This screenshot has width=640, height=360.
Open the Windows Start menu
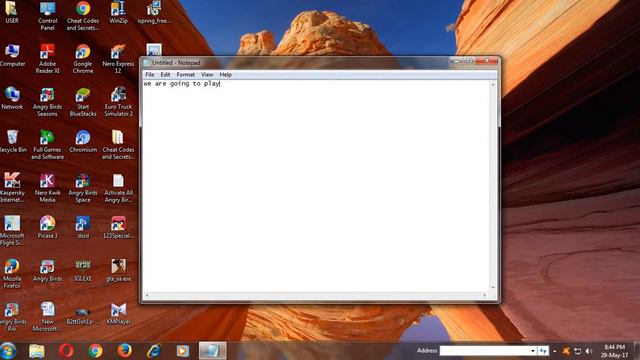pyautogui.click(x=8, y=351)
